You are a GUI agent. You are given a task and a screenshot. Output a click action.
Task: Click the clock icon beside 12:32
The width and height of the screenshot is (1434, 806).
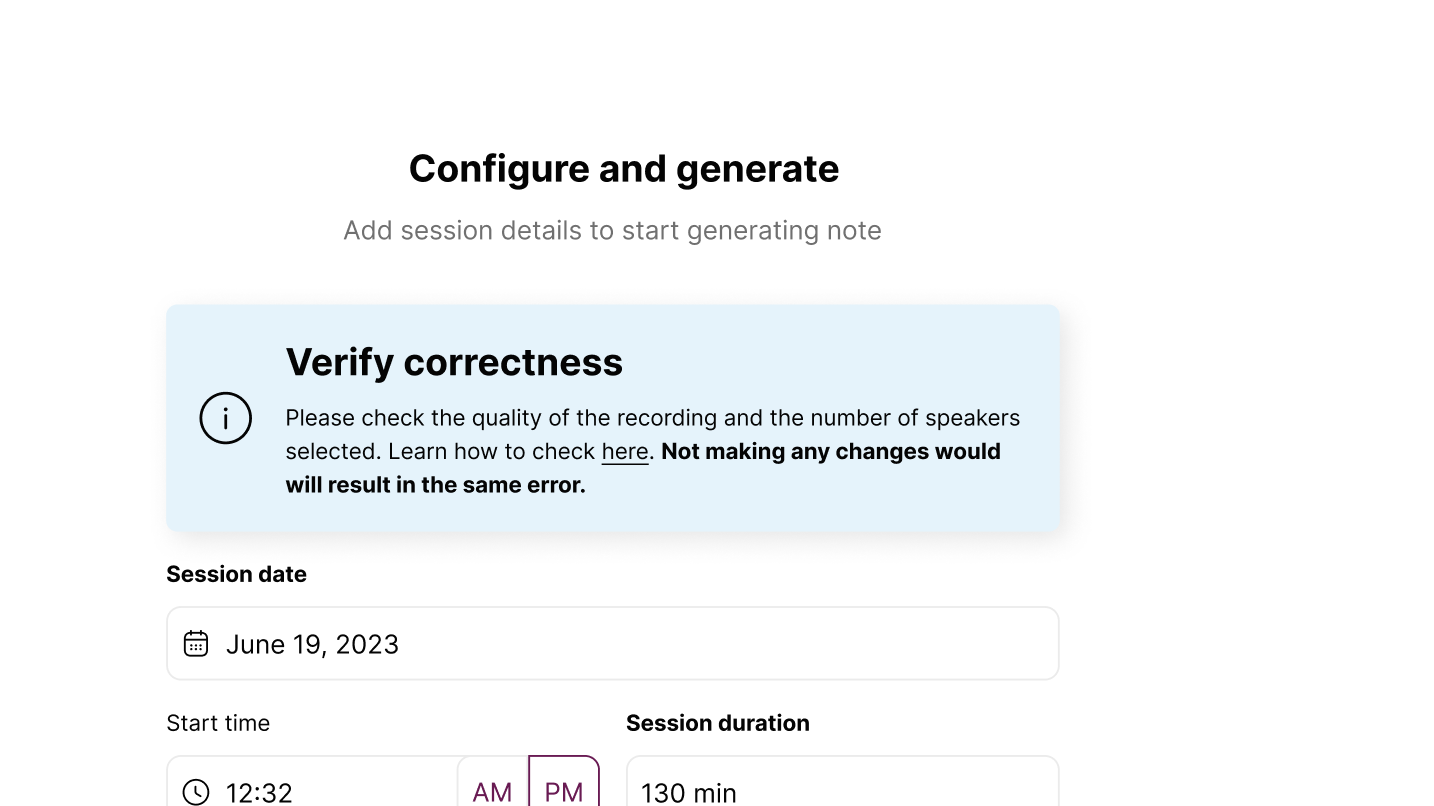click(196, 792)
